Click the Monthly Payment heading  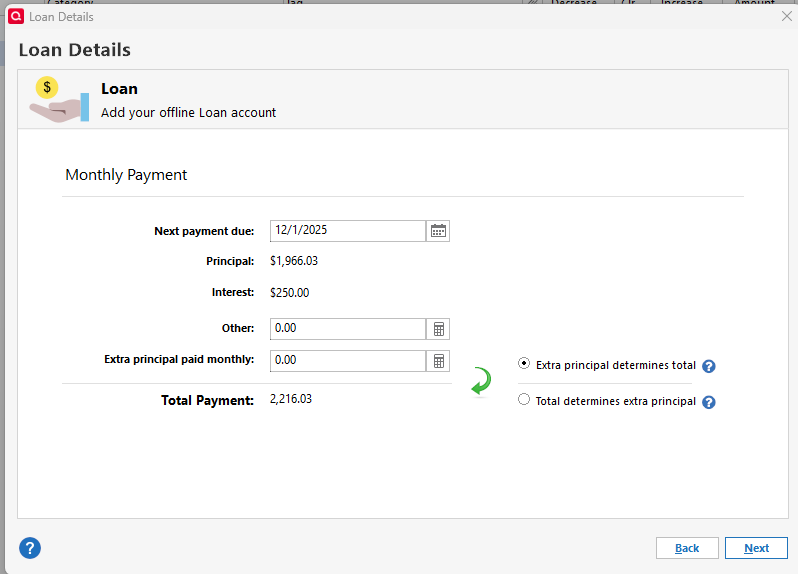click(126, 175)
